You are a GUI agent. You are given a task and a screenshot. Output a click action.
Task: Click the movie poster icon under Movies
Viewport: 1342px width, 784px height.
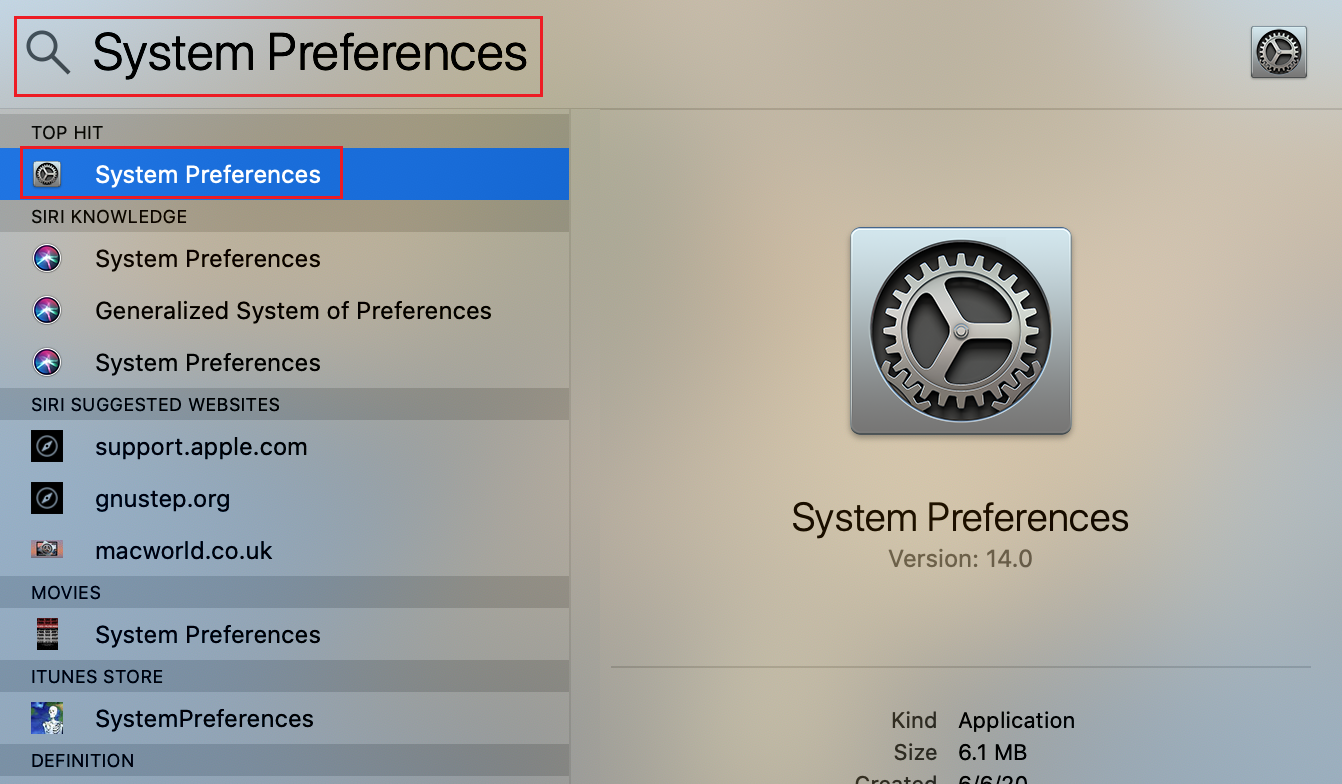click(47, 634)
